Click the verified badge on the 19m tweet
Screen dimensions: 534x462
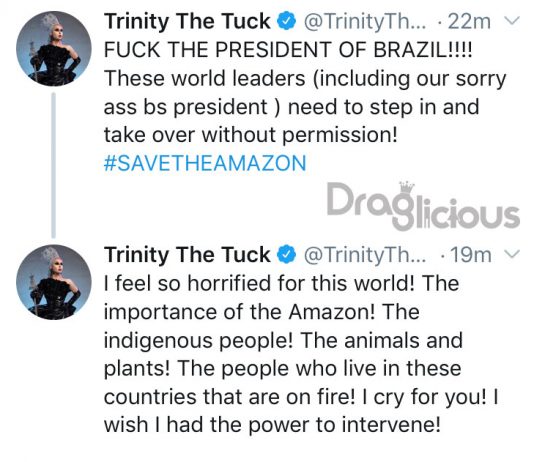tap(287, 255)
